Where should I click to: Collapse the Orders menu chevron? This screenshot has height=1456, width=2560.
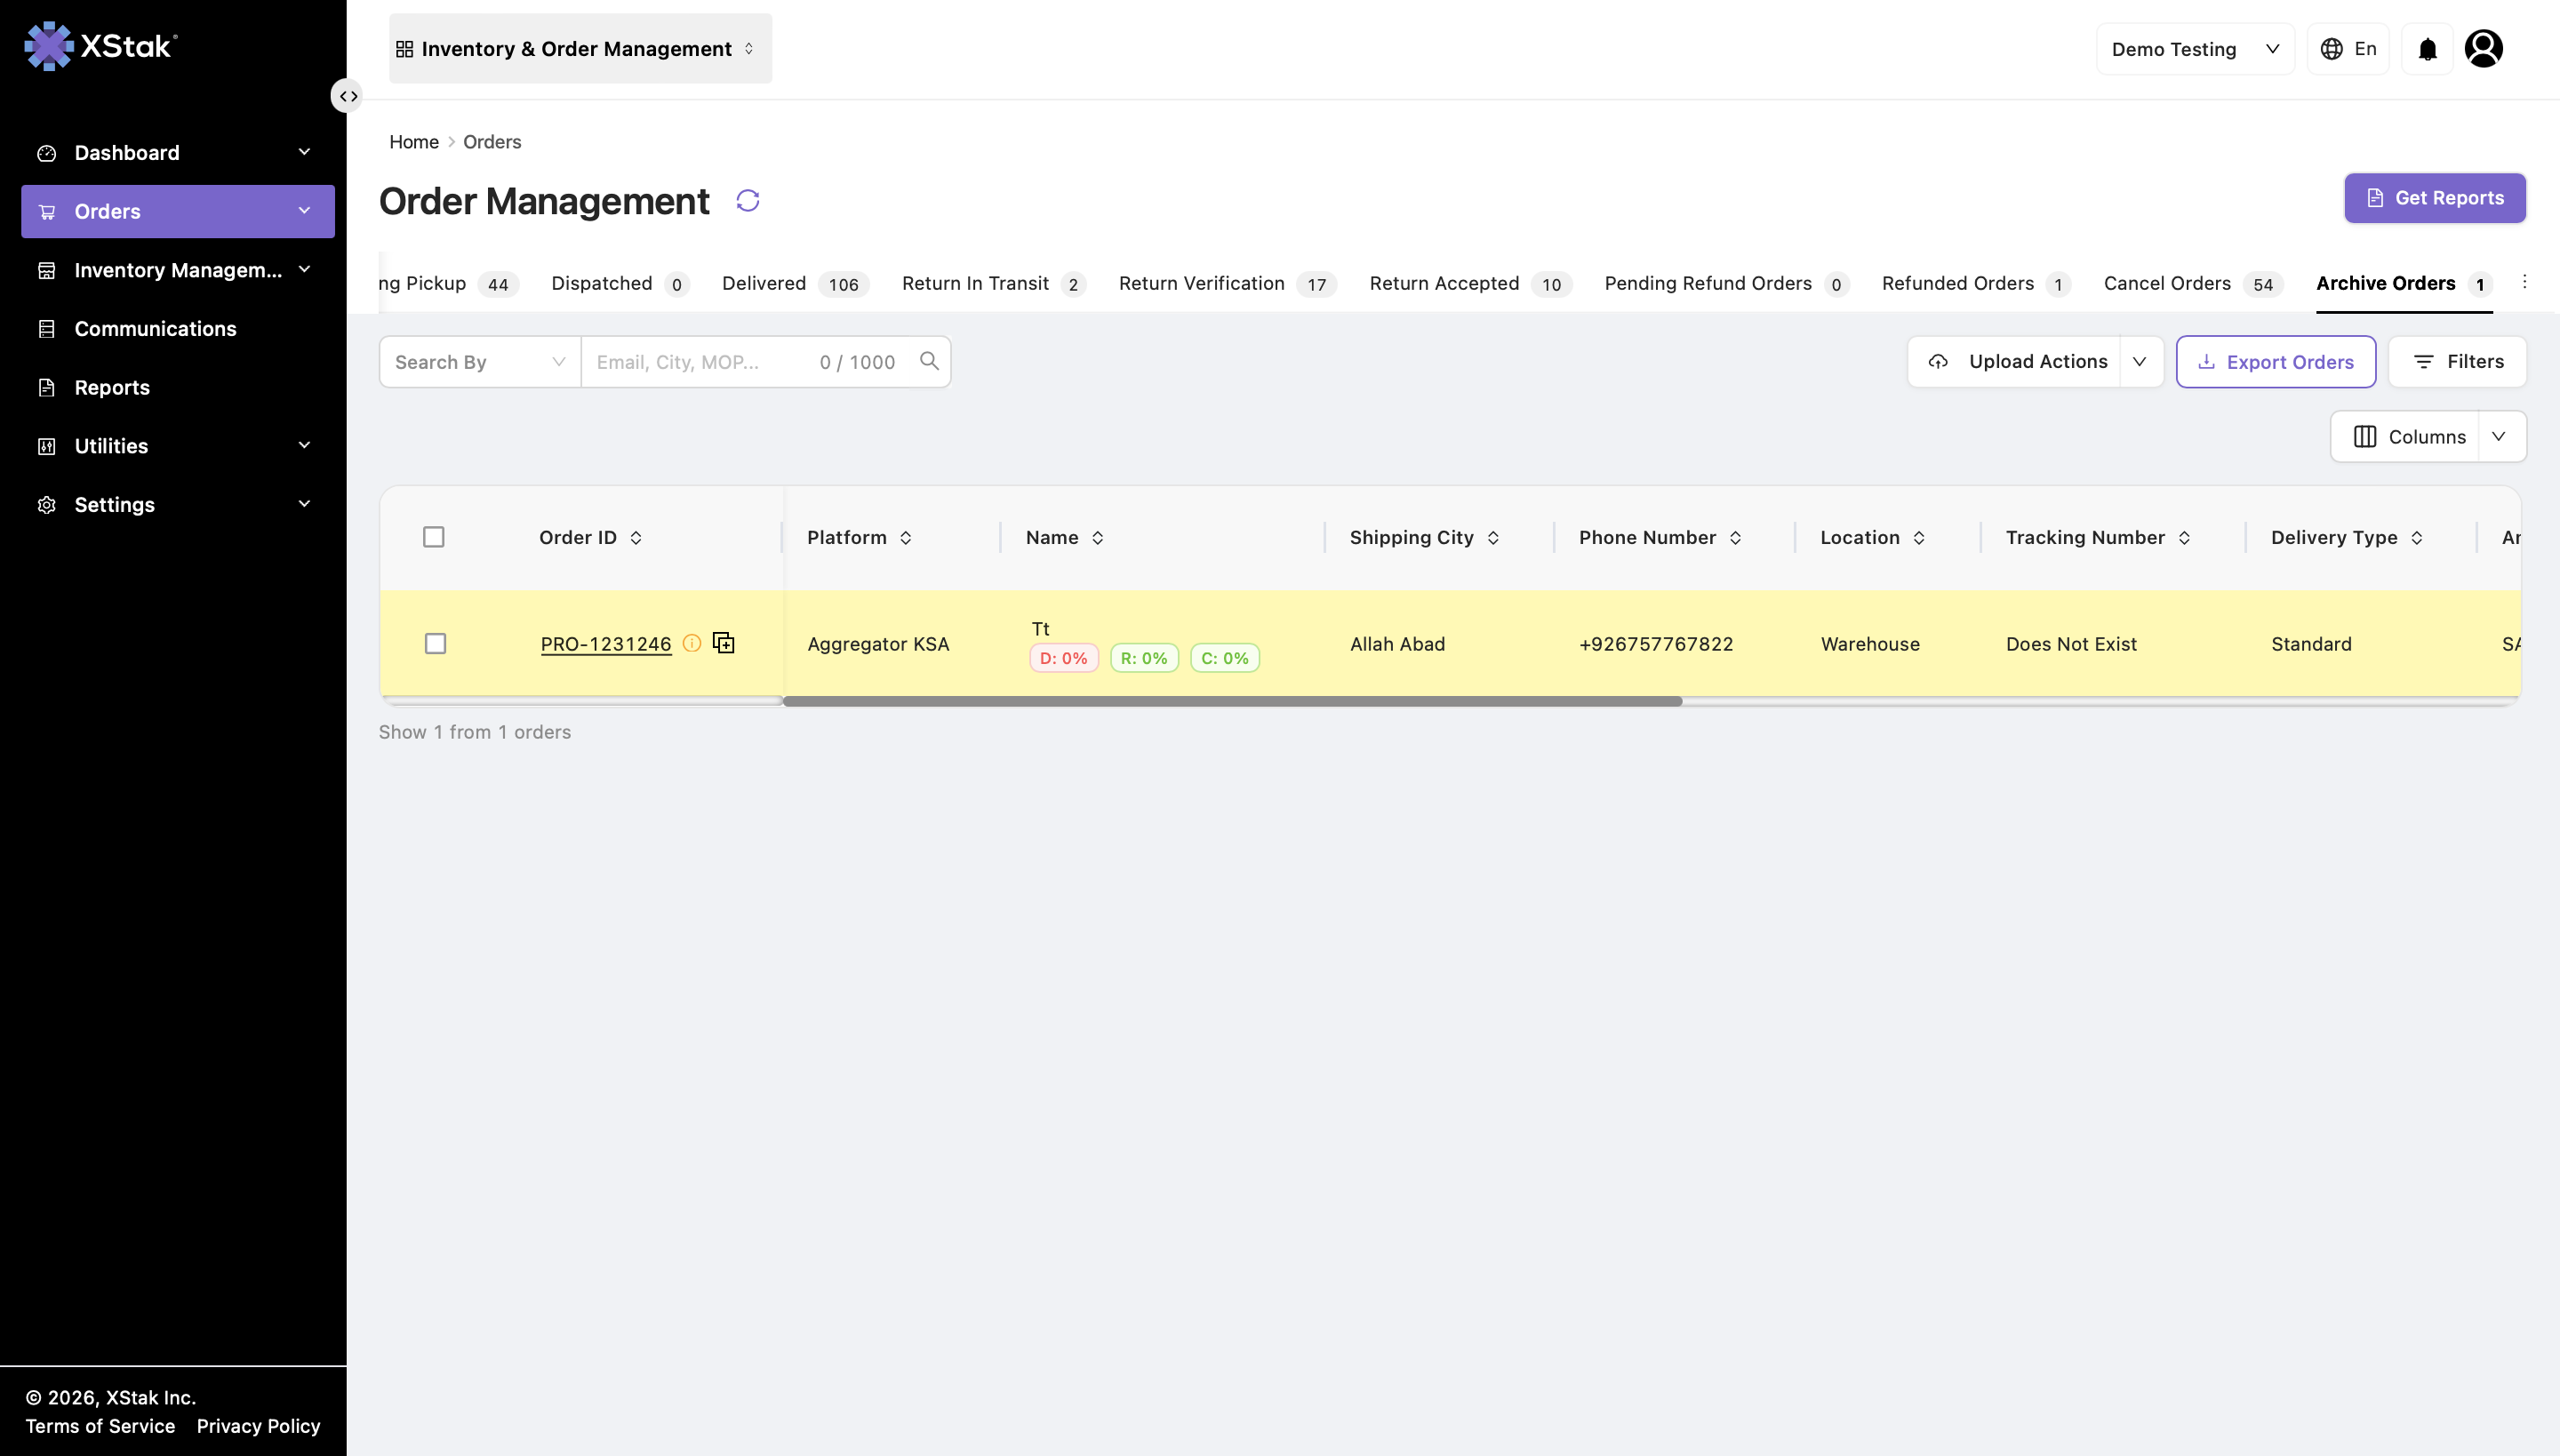[x=304, y=210]
